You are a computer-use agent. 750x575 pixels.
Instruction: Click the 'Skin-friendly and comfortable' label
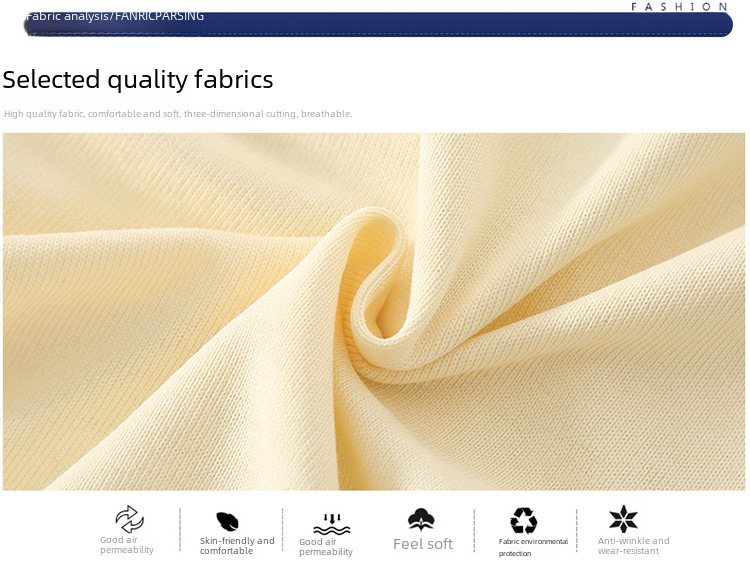point(237,546)
